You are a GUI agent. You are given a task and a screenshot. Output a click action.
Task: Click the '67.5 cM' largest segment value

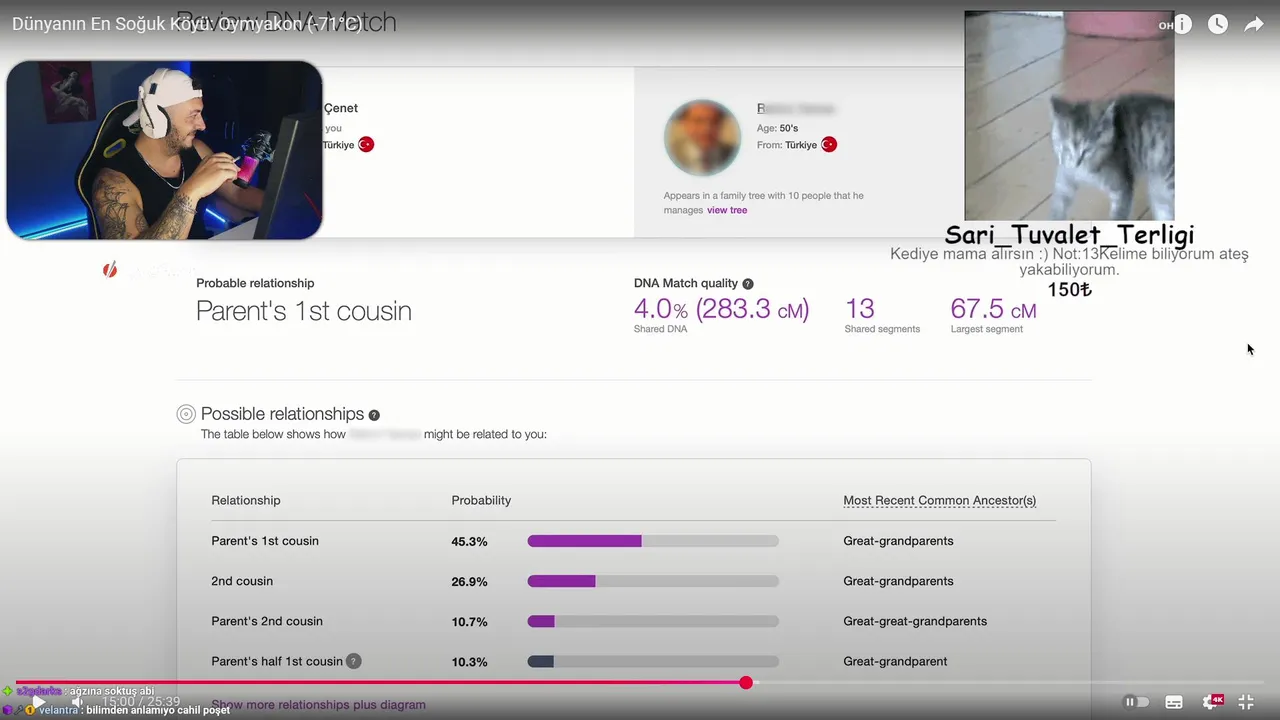993,309
